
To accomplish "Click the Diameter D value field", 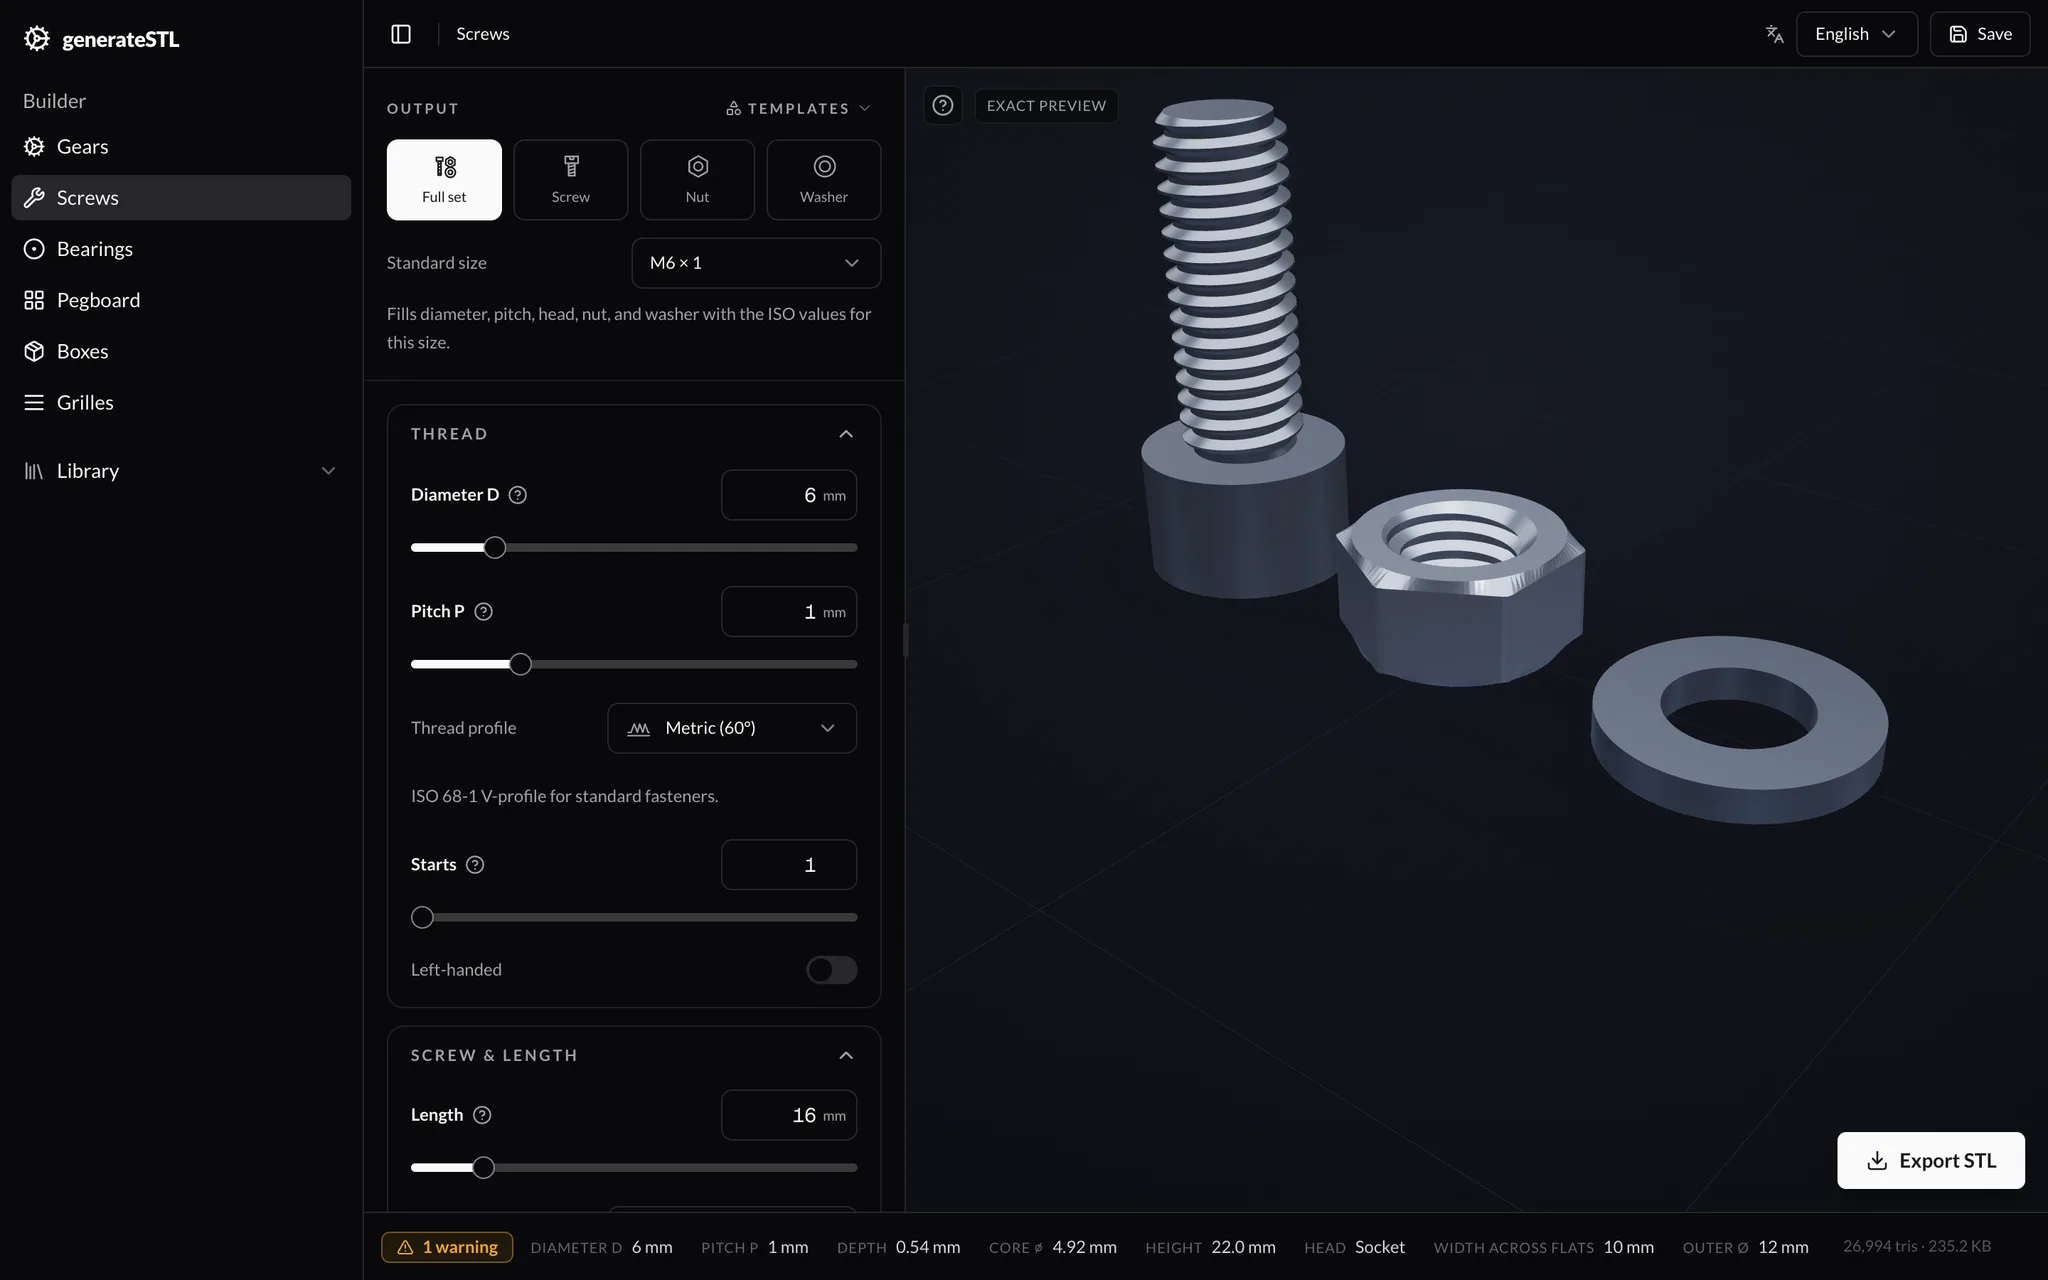I will coord(789,495).
